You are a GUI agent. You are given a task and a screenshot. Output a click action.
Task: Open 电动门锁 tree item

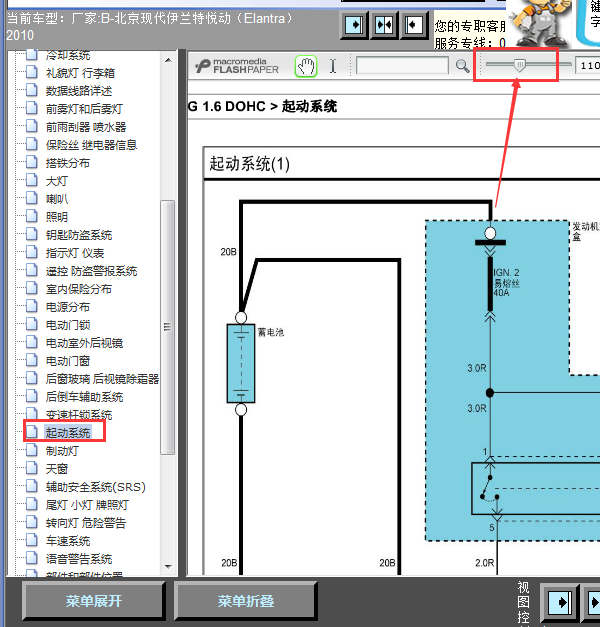click(x=68, y=325)
